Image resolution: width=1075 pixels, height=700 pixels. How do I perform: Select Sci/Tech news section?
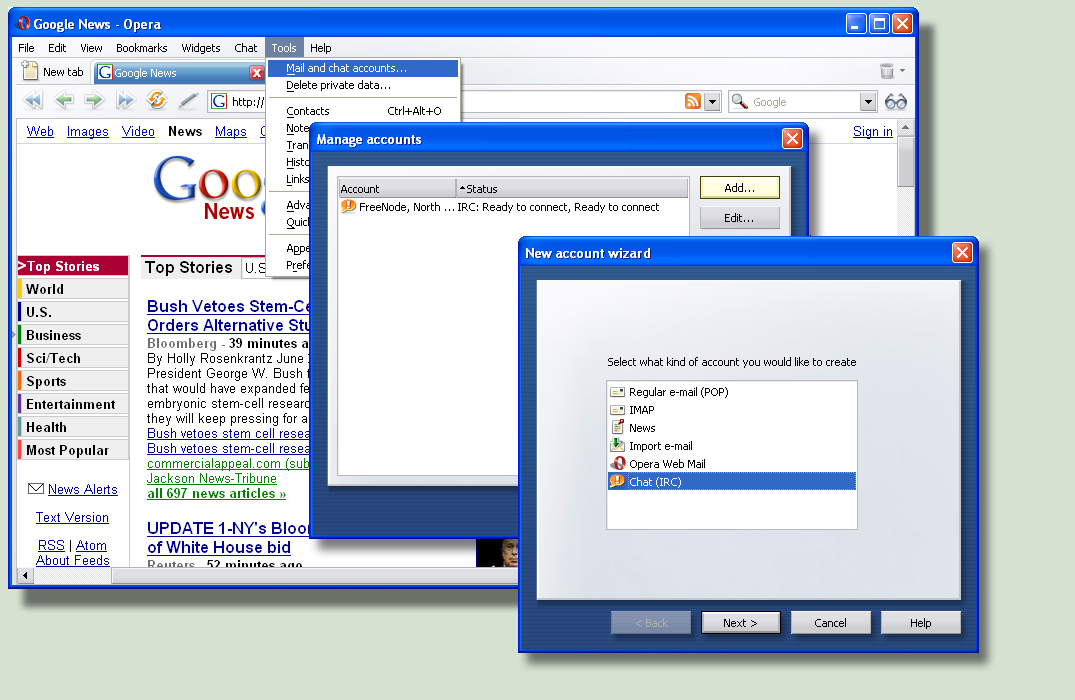coord(73,358)
